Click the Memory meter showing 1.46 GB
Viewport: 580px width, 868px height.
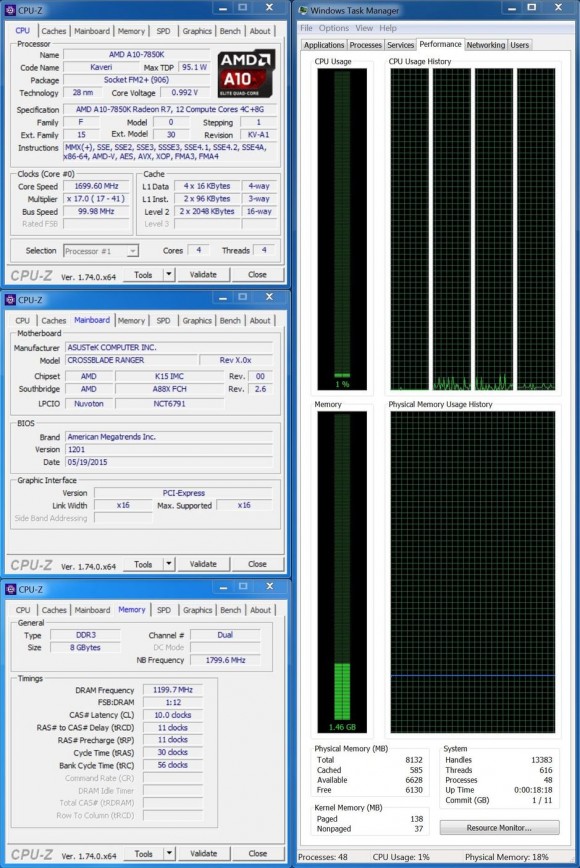click(x=342, y=572)
